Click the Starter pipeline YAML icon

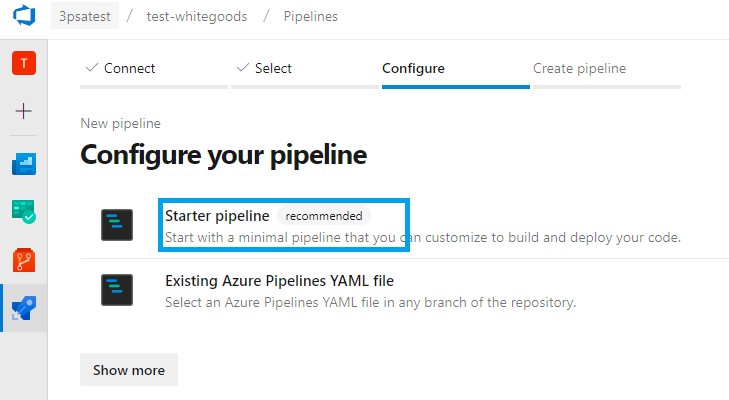pyautogui.click(x=117, y=225)
